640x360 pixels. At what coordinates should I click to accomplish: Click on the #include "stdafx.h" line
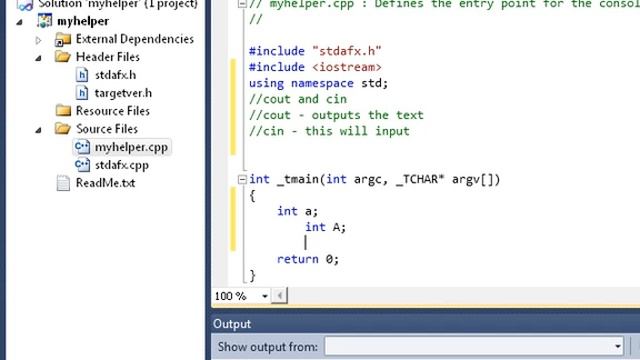[315, 51]
